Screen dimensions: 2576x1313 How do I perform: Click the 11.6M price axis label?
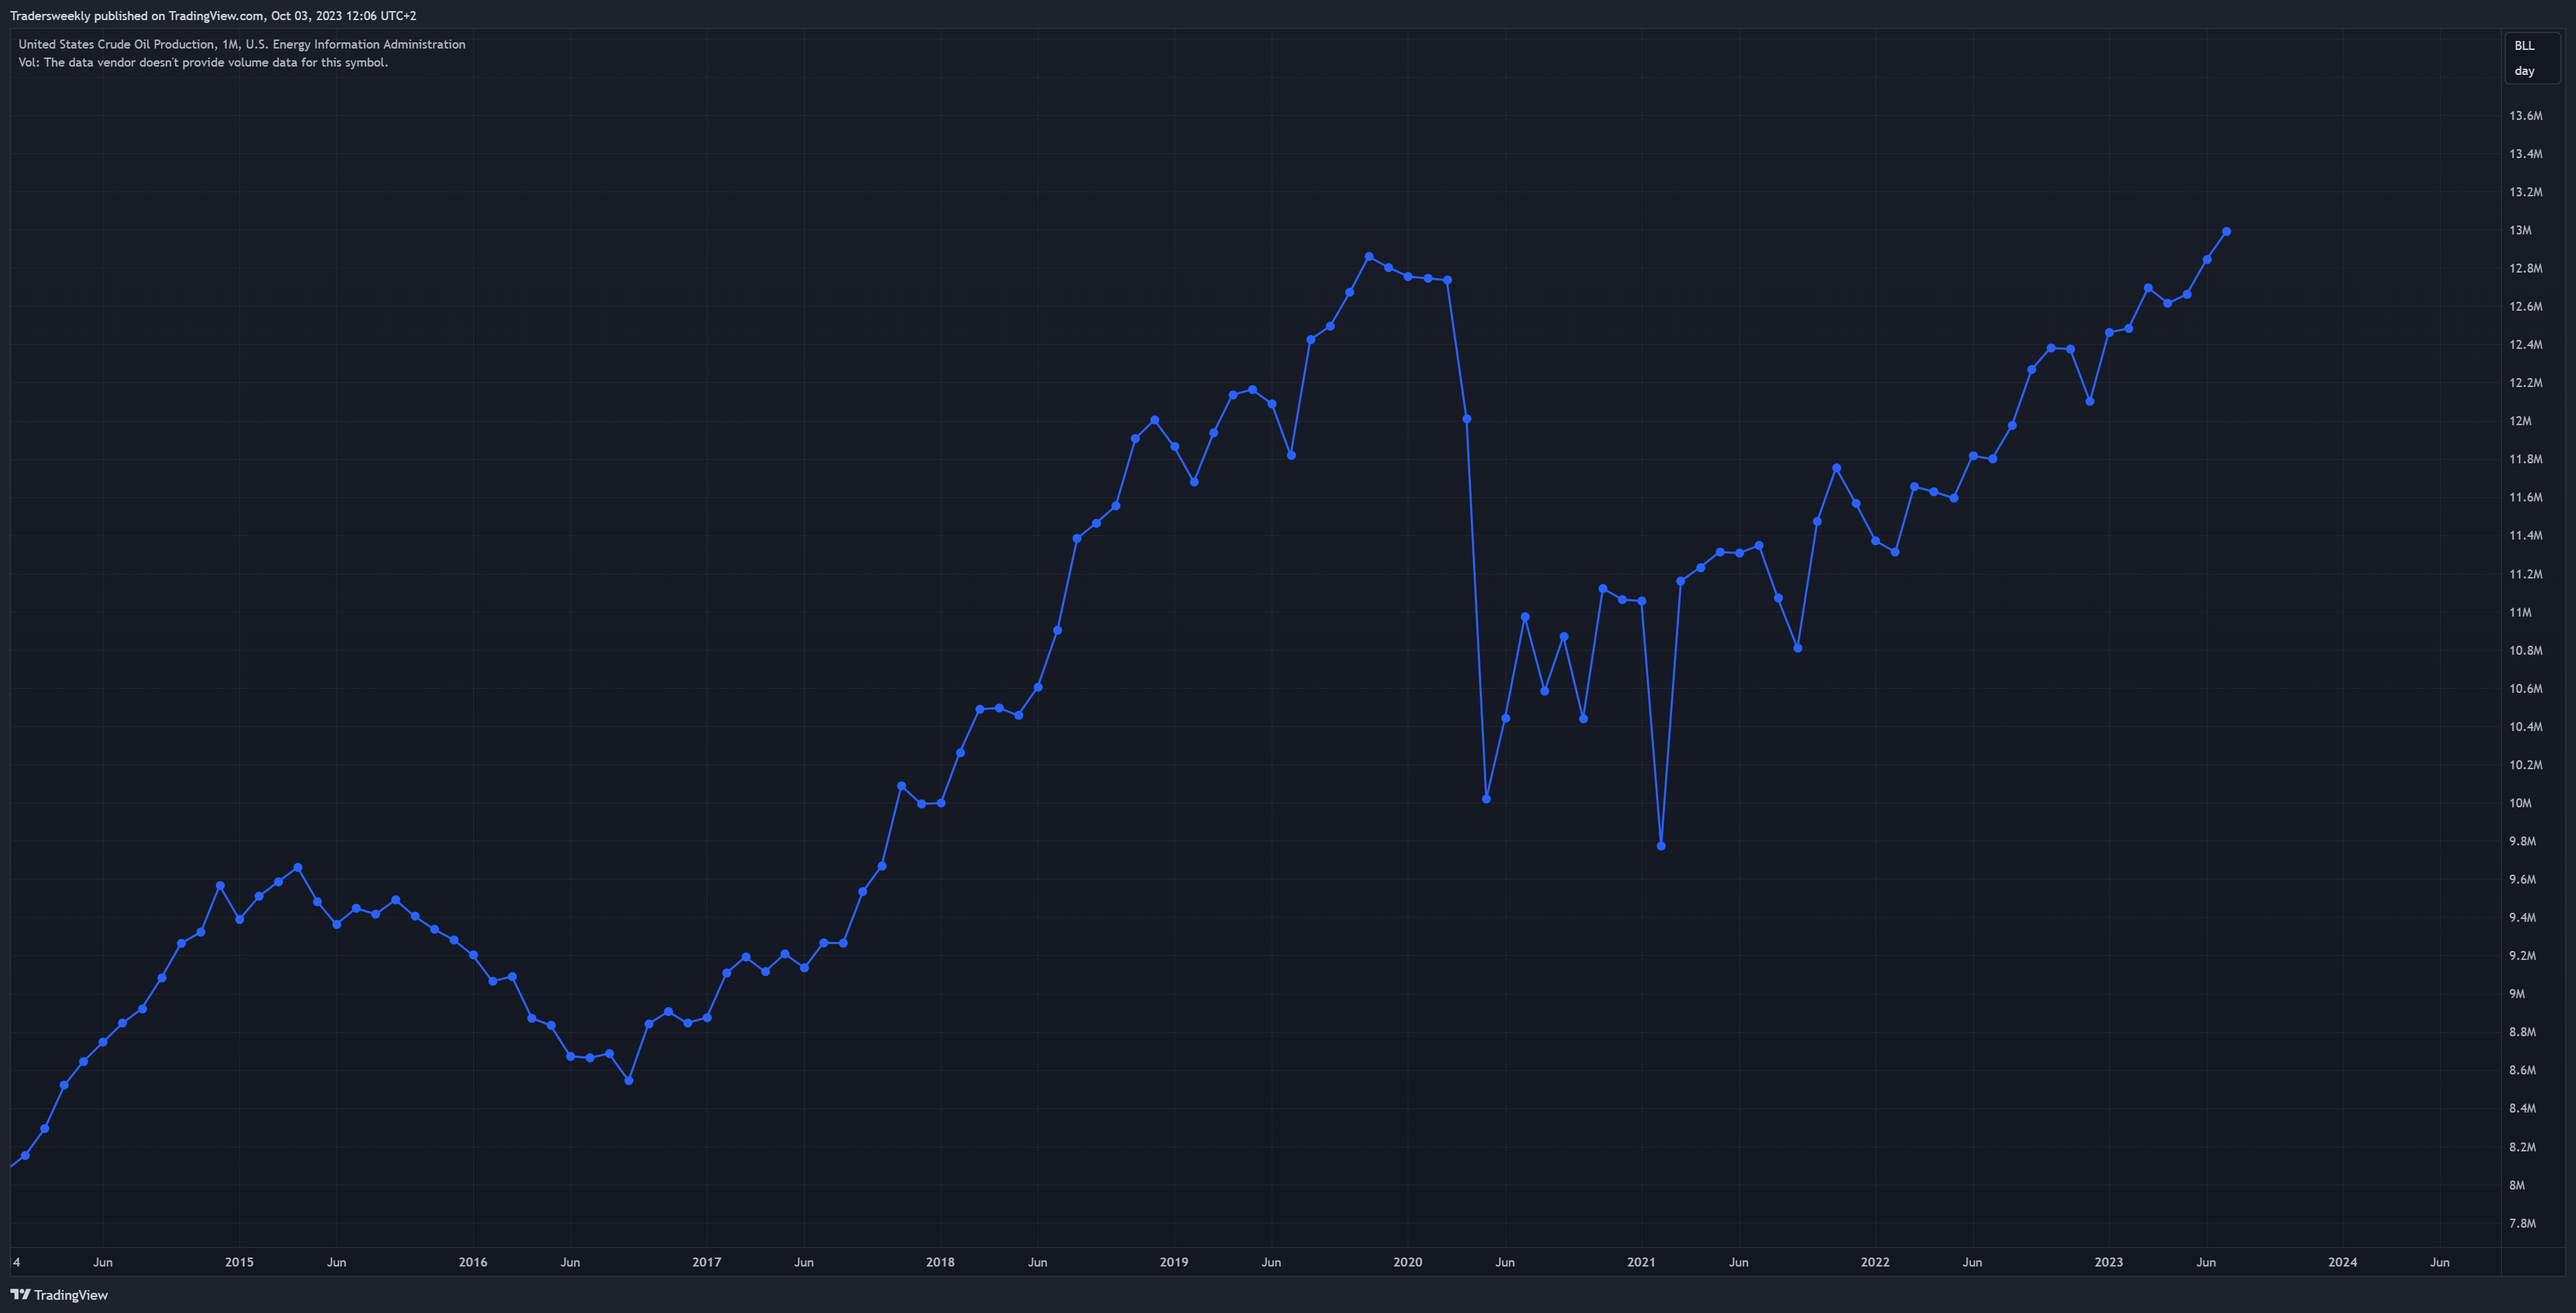point(2525,497)
